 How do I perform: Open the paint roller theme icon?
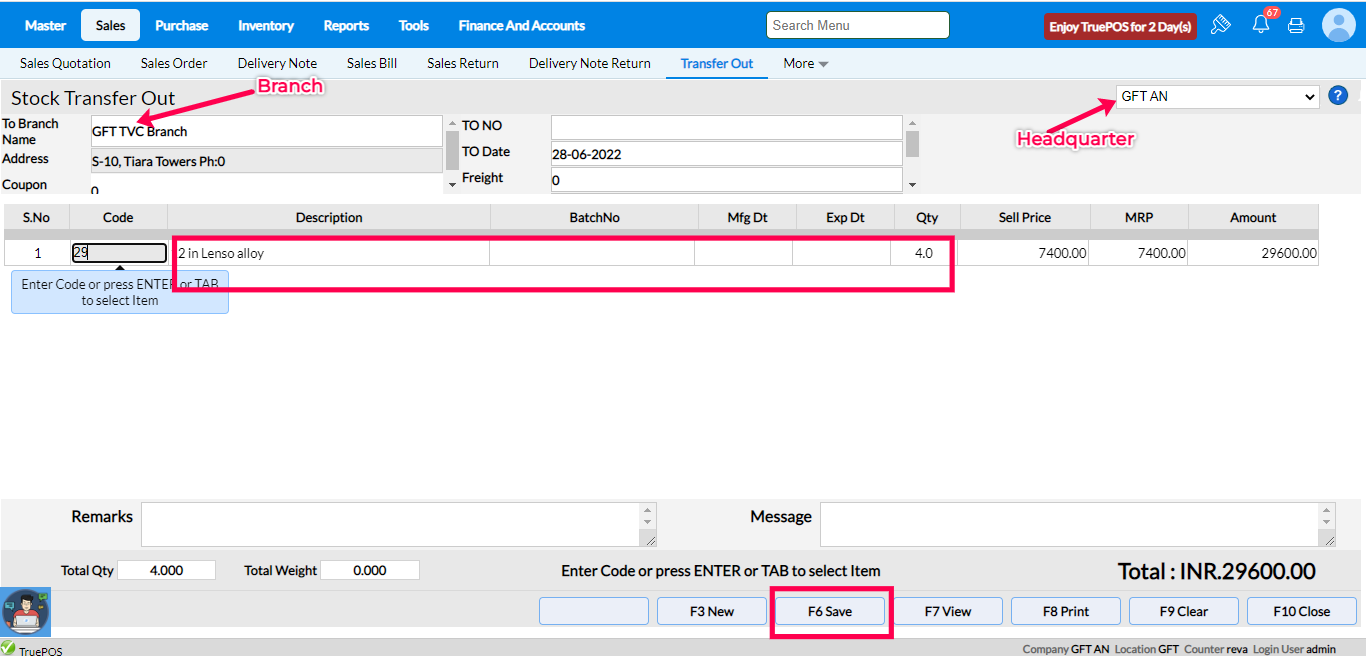[1220, 25]
